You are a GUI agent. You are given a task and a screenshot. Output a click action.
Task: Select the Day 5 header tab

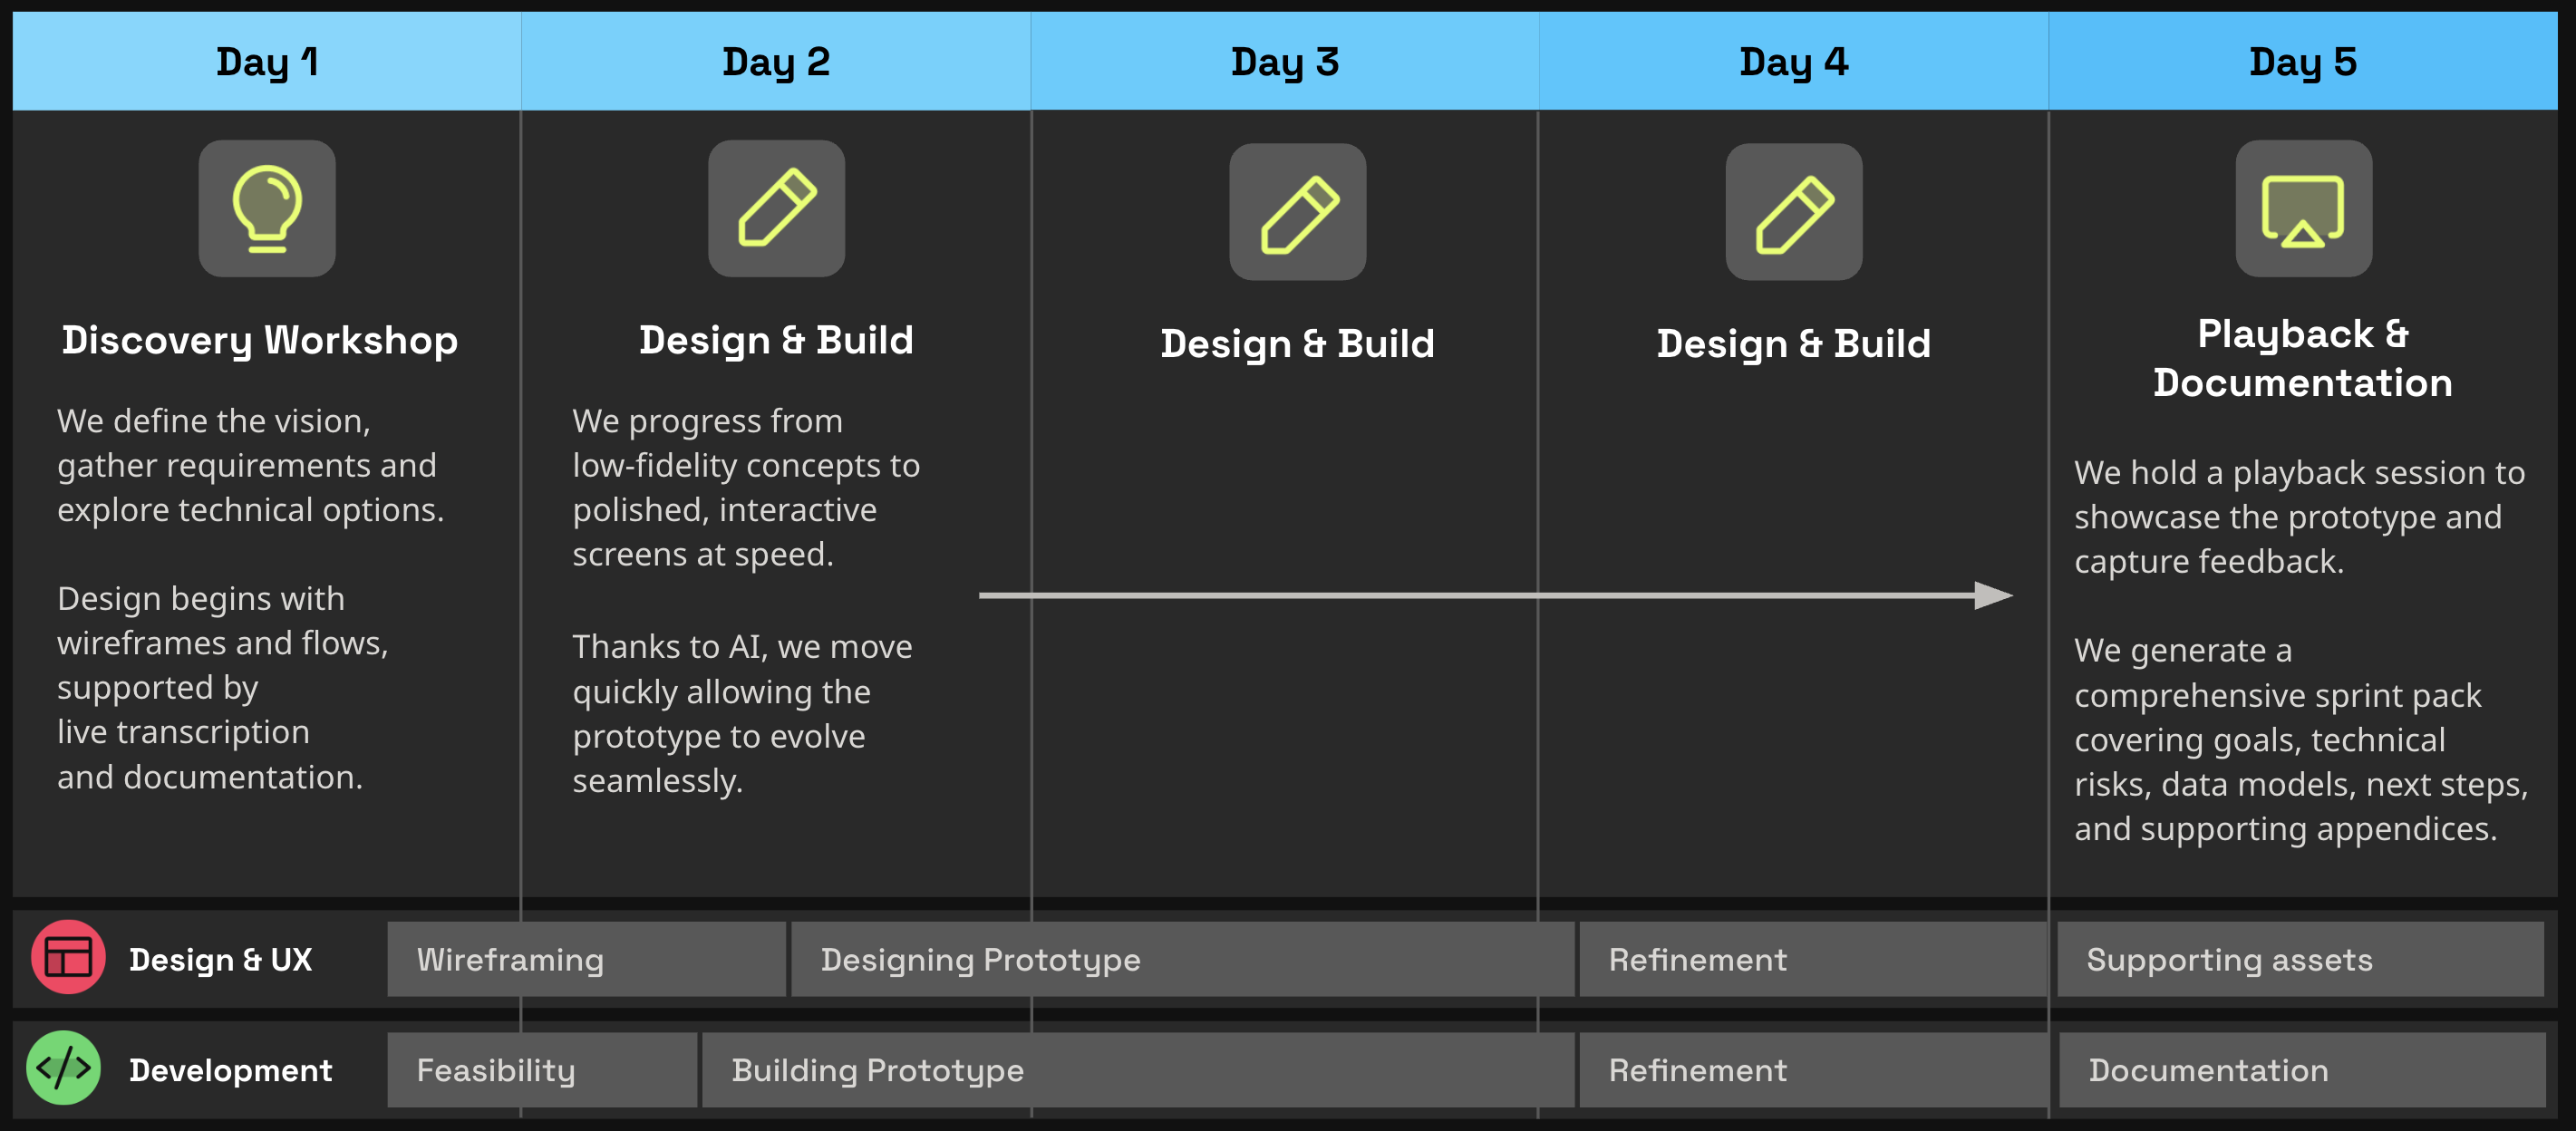(2303, 61)
